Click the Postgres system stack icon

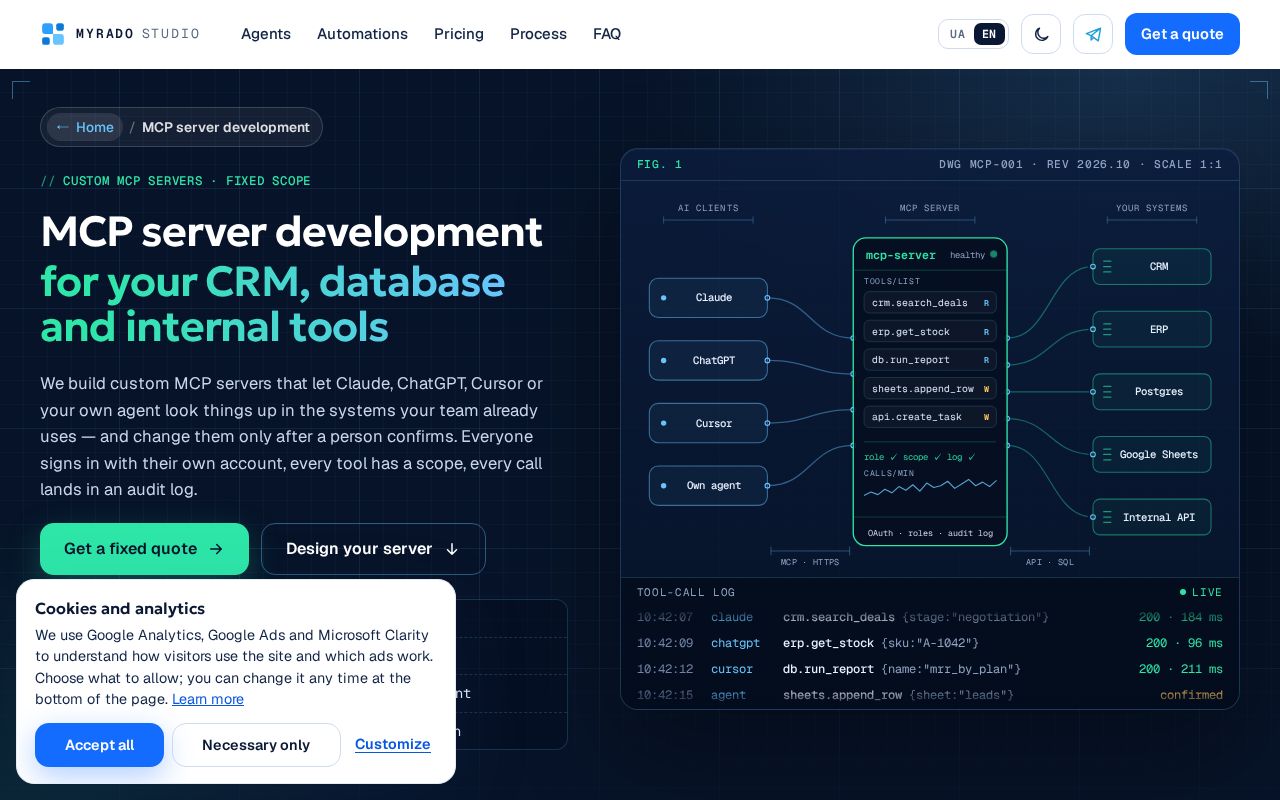point(1107,392)
